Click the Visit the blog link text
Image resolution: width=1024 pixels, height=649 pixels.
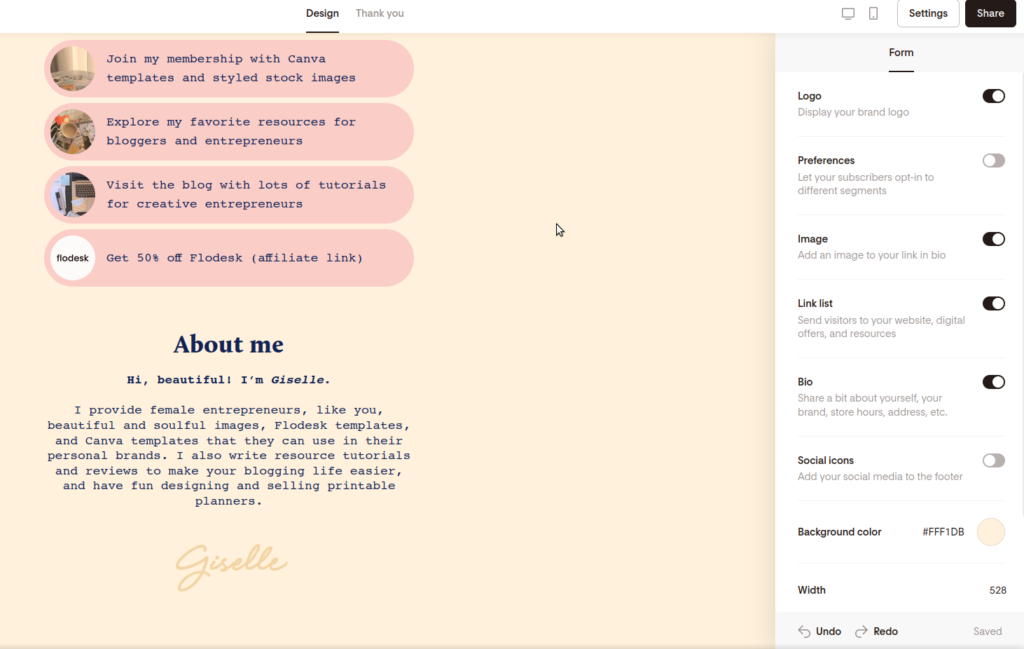(x=246, y=195)
